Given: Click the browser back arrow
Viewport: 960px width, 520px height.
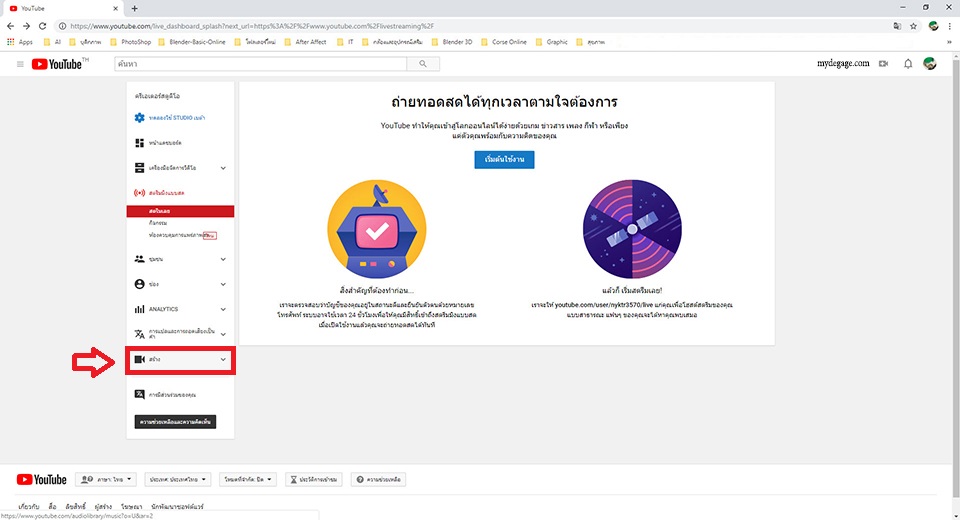Looking at the screenshot, I should click(10, 26).
